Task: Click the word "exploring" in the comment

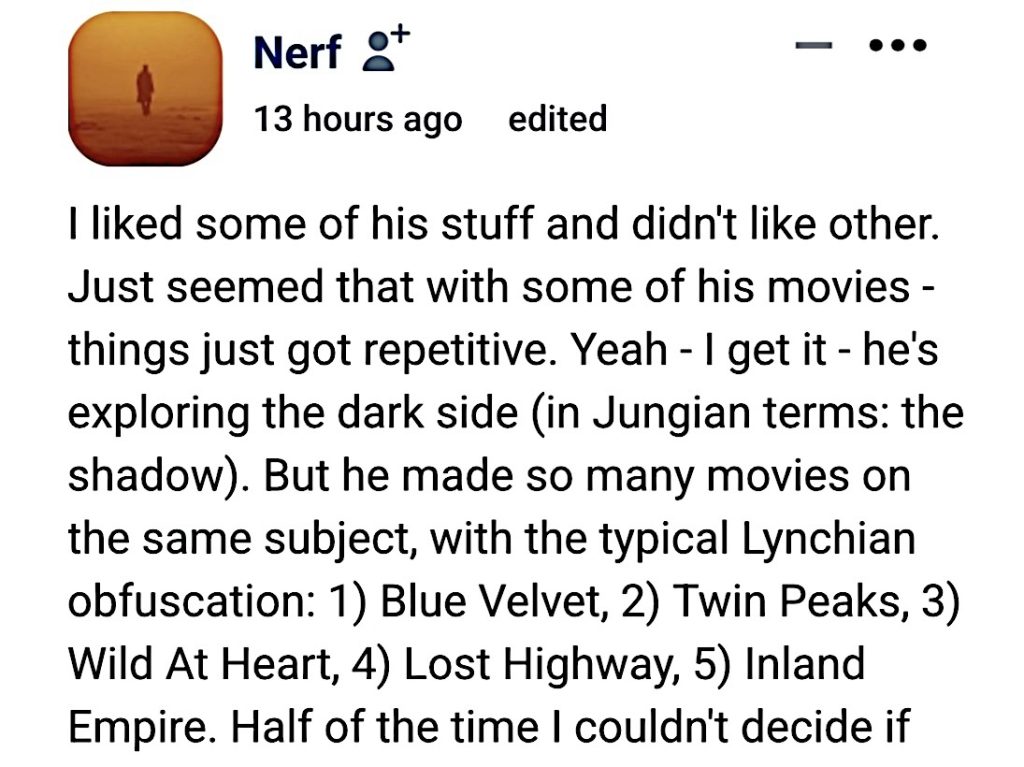Action: pos(158,414)
